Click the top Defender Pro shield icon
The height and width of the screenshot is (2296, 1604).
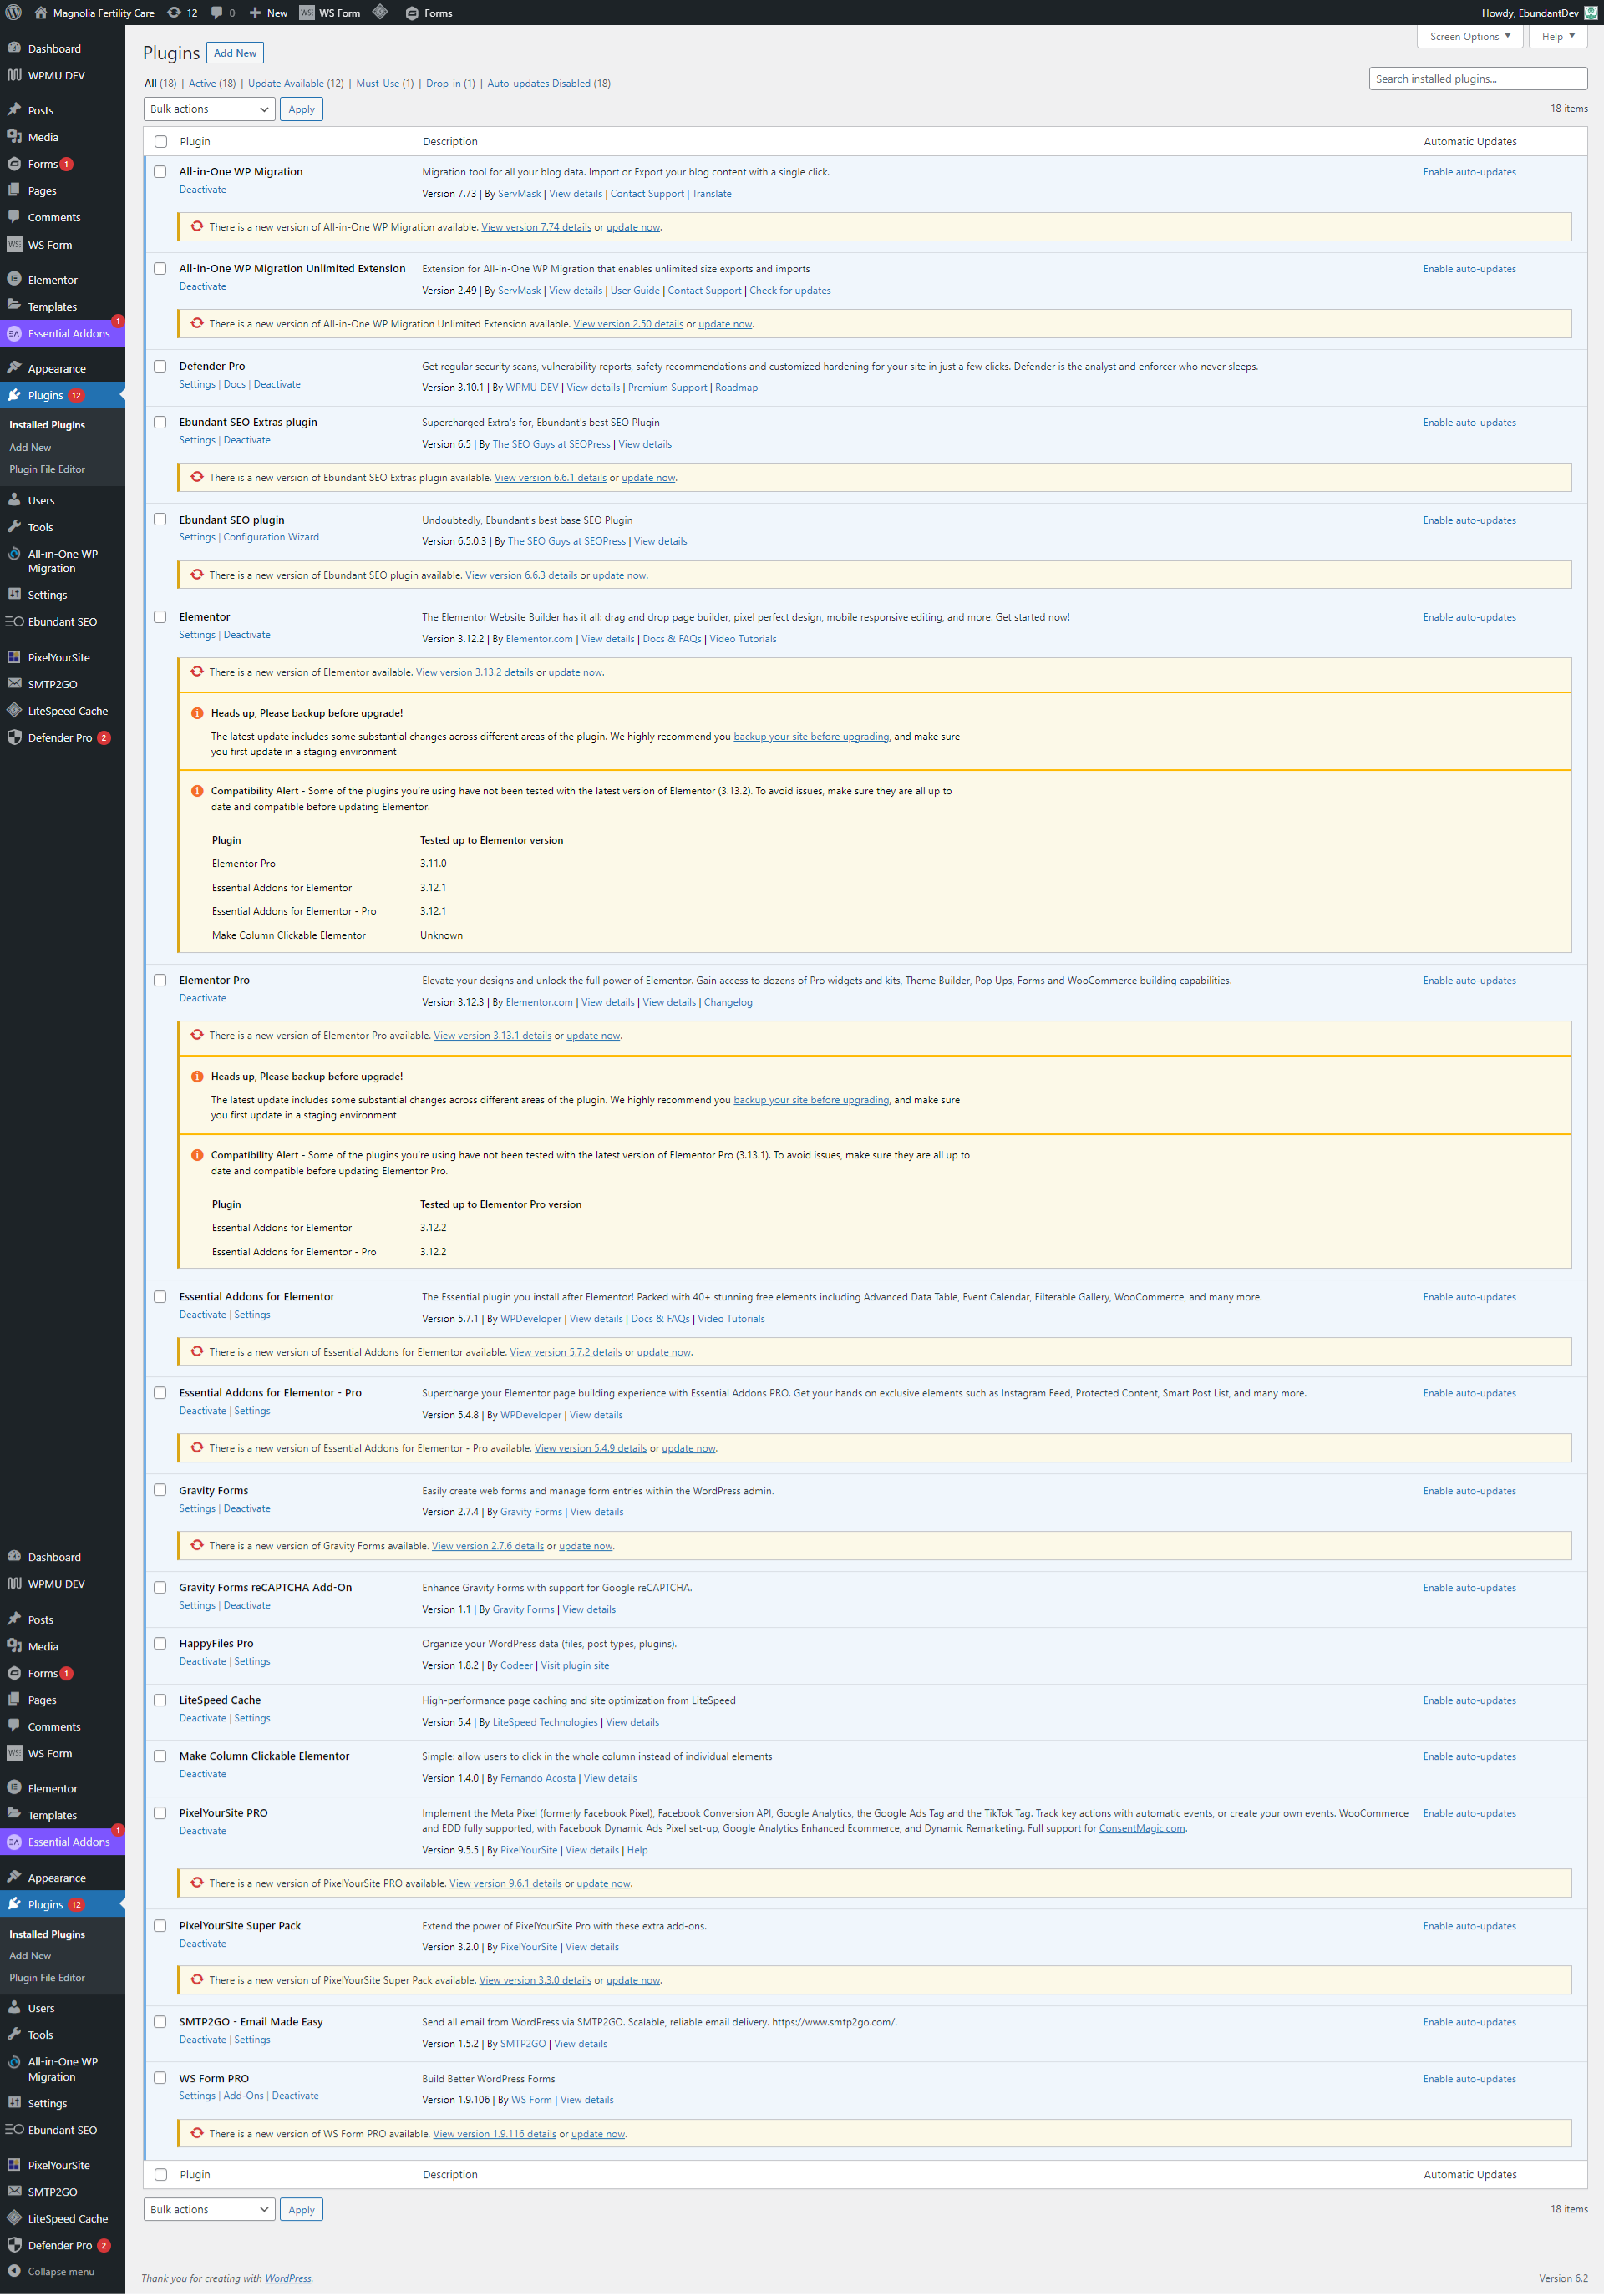14,738
